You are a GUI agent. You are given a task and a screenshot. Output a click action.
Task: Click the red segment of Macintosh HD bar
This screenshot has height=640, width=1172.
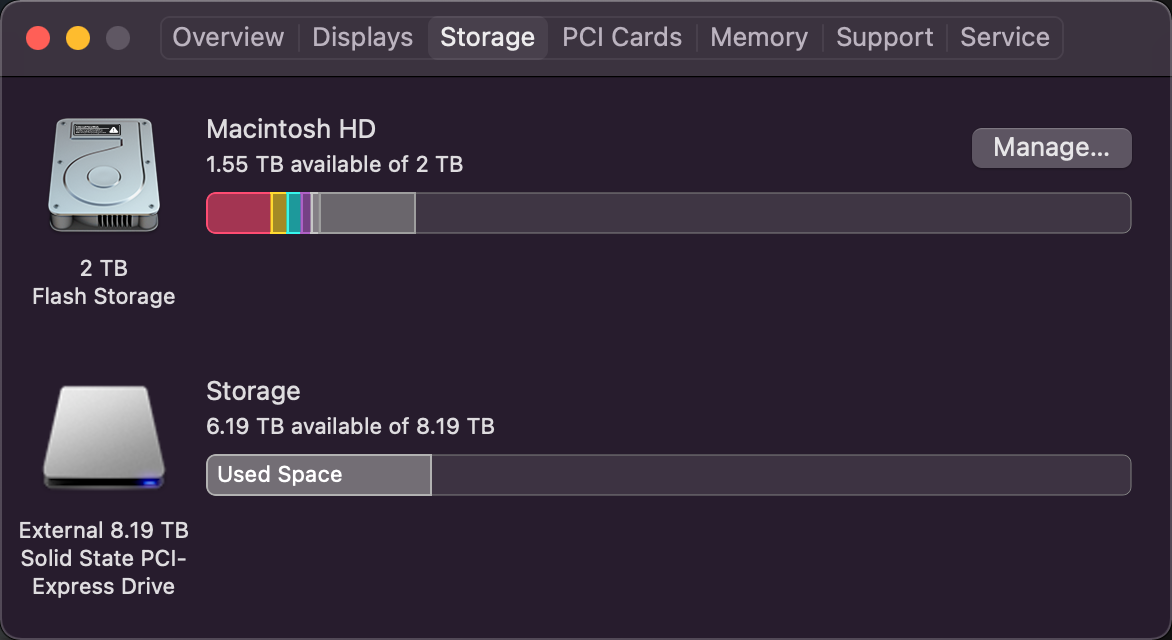(x=238, y=213)
